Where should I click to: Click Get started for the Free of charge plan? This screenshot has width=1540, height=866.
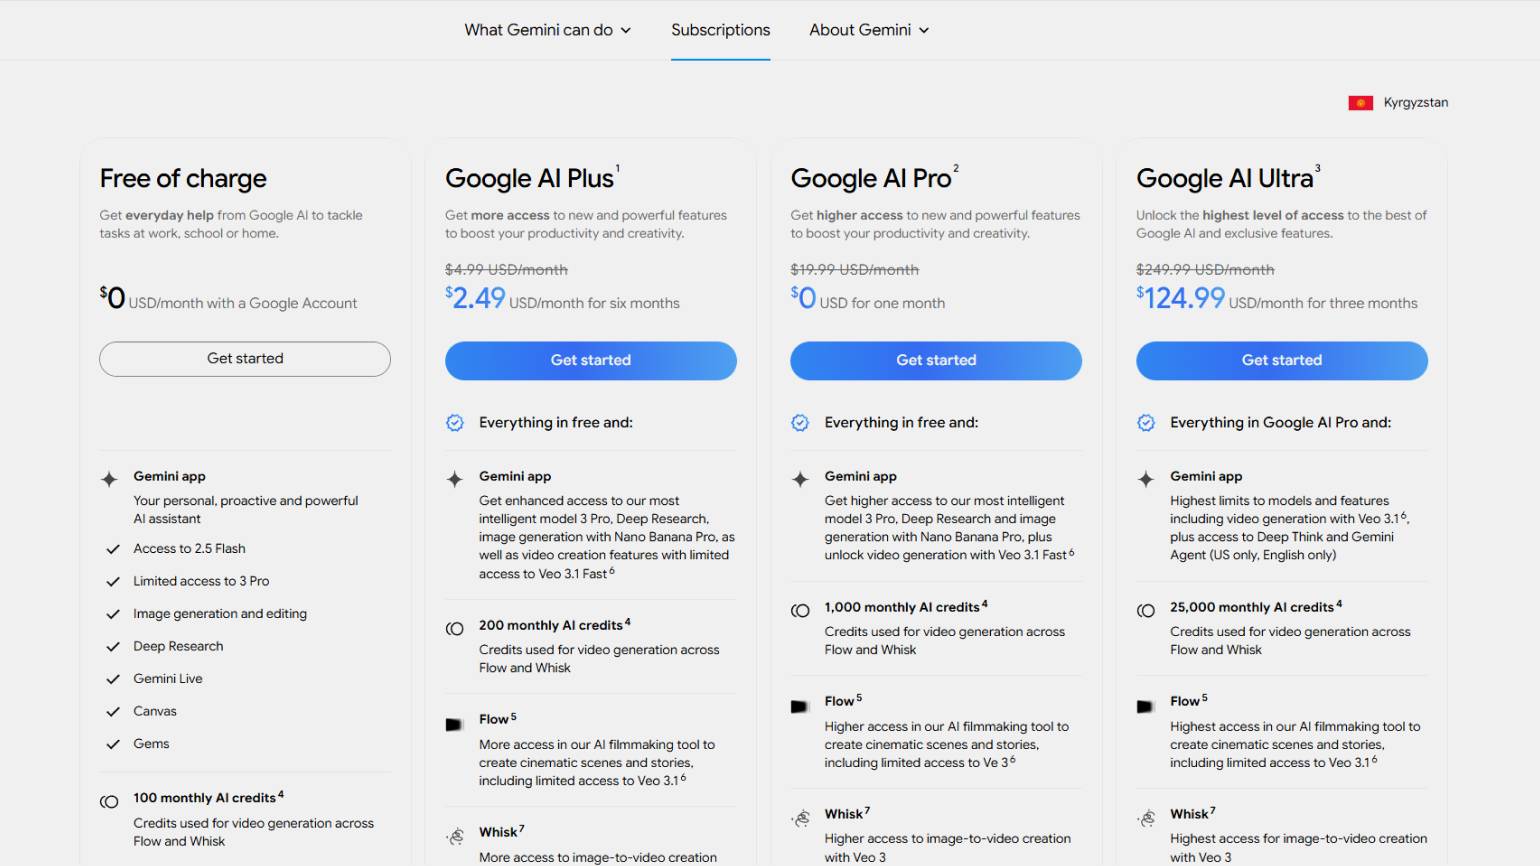click(x=245, y=359)
